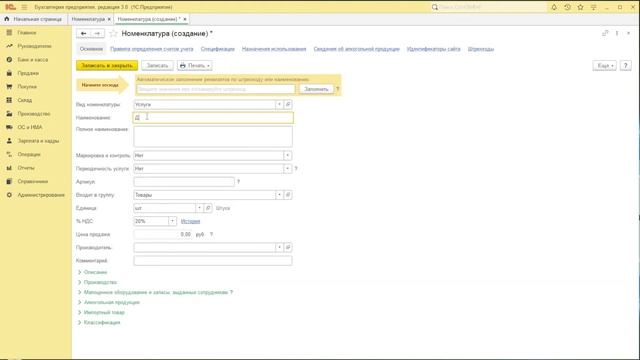The image size is (640, 360).
Task: Add form to favorites star
Action: [x=113, y=33]
